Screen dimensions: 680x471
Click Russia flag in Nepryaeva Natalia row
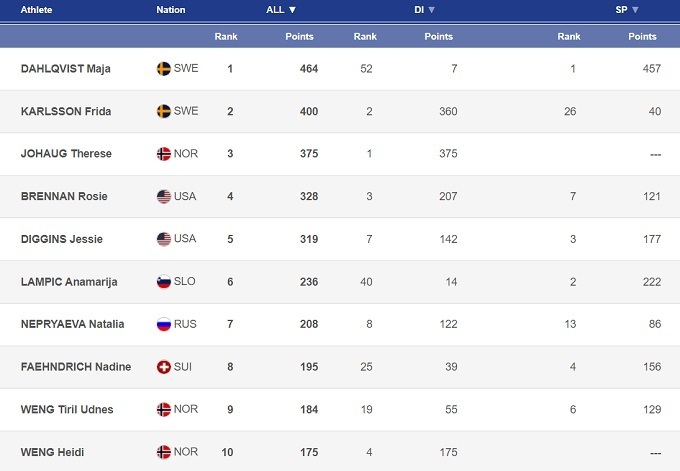(x=164, y=325)
